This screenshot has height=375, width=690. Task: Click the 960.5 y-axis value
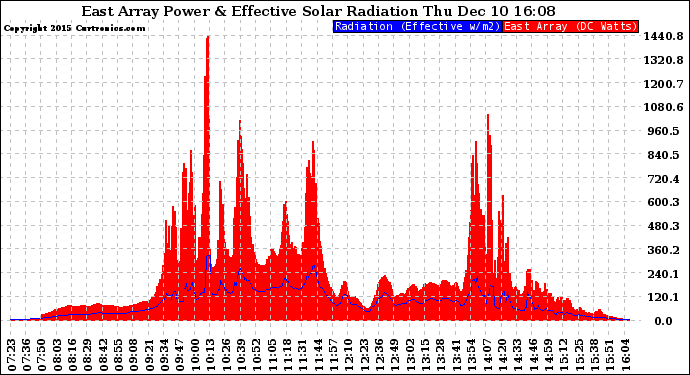[664, 131]
